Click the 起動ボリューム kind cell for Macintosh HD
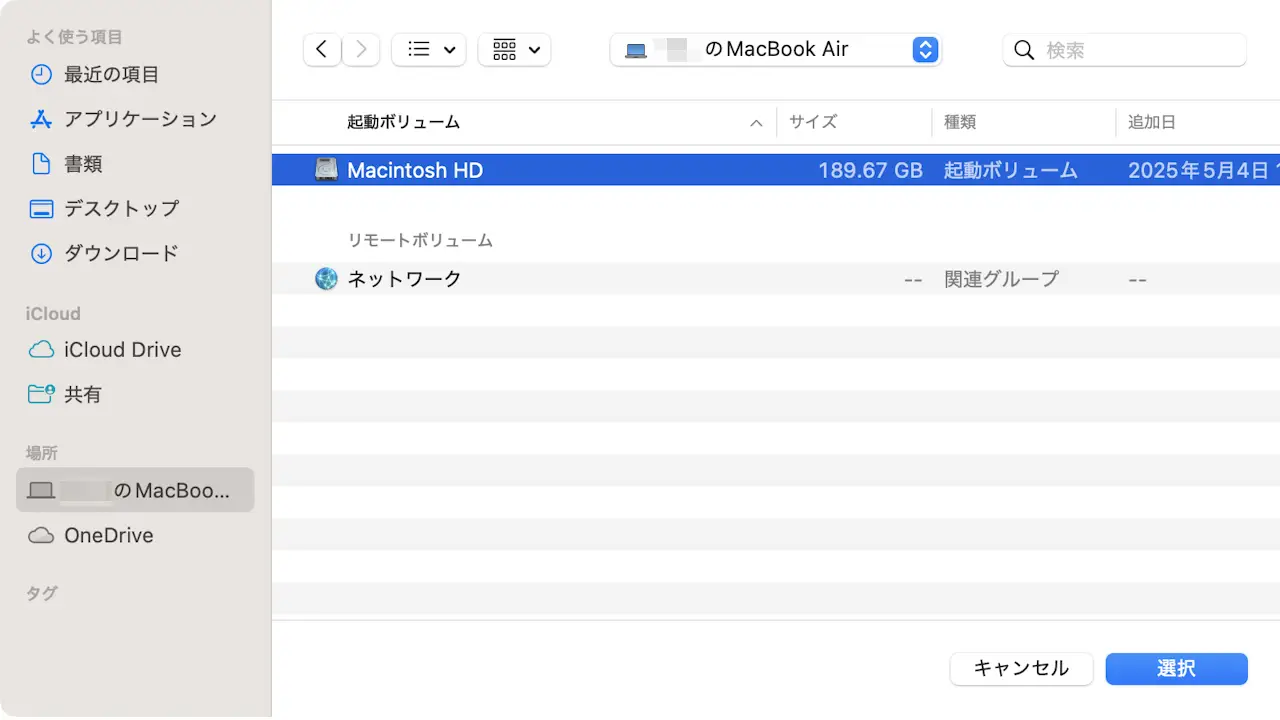The image size is (1280, 720). pyautogui.click(x=1011, y=170)
